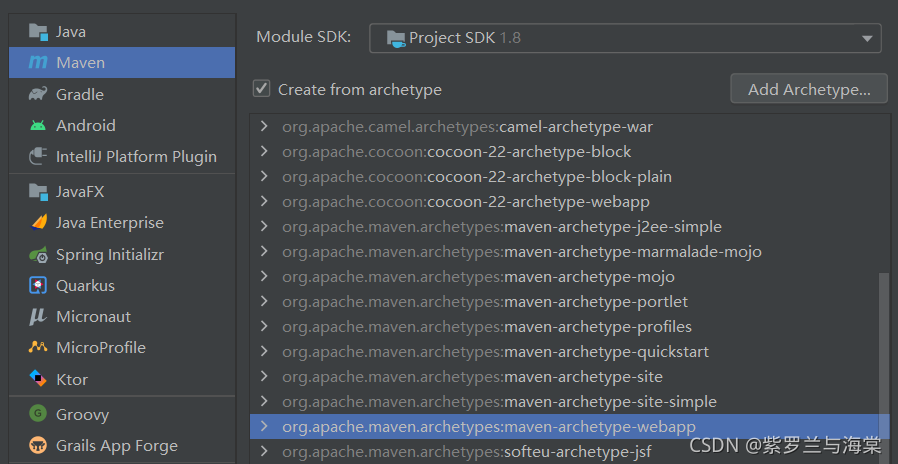Expand maven-archetype-site entry
898x464 pixels.
[264, 376]
